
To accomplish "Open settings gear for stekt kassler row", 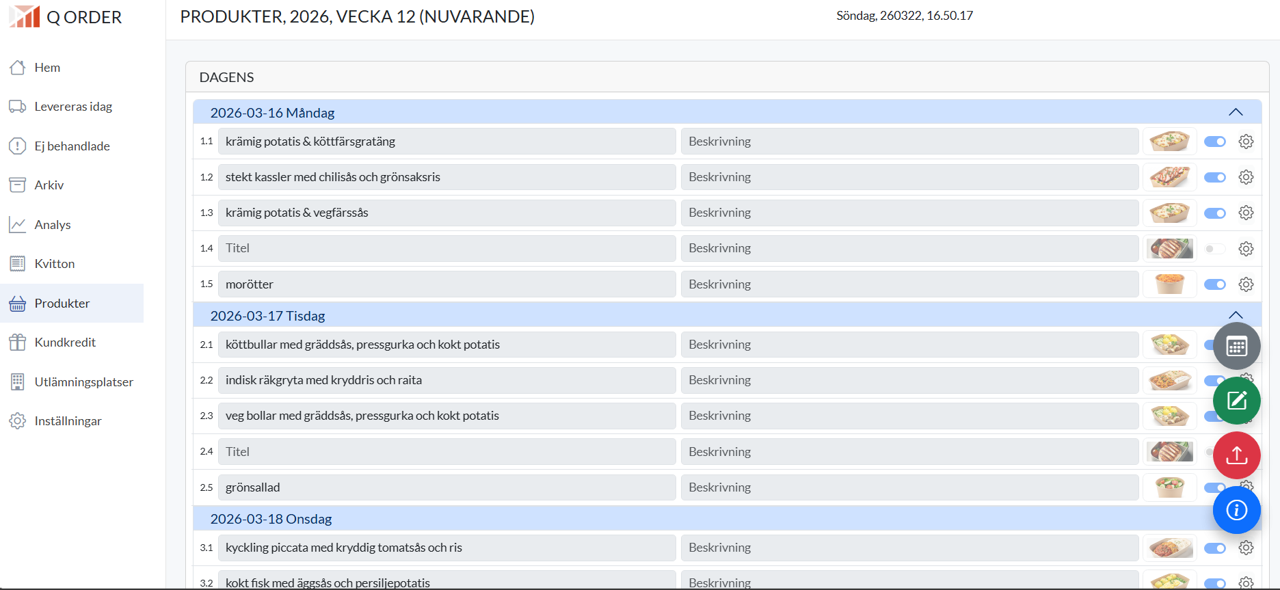I will pos(1246,177).
